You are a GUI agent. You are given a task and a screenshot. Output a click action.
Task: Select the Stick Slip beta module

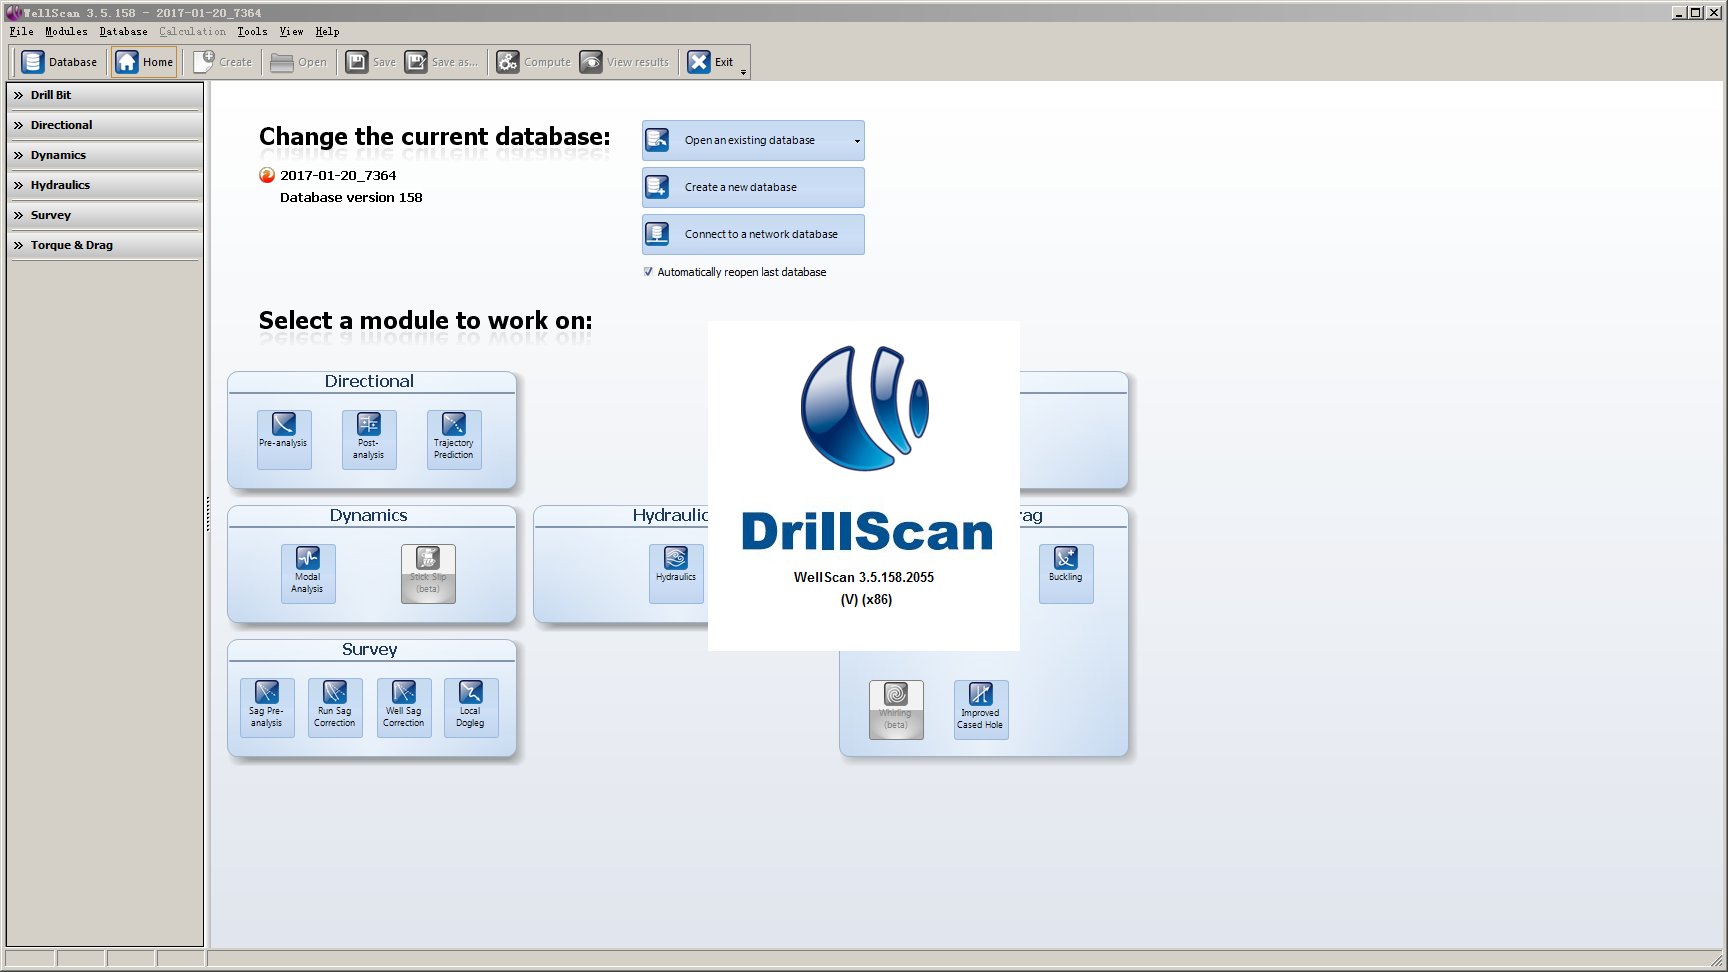coord(428,573)
